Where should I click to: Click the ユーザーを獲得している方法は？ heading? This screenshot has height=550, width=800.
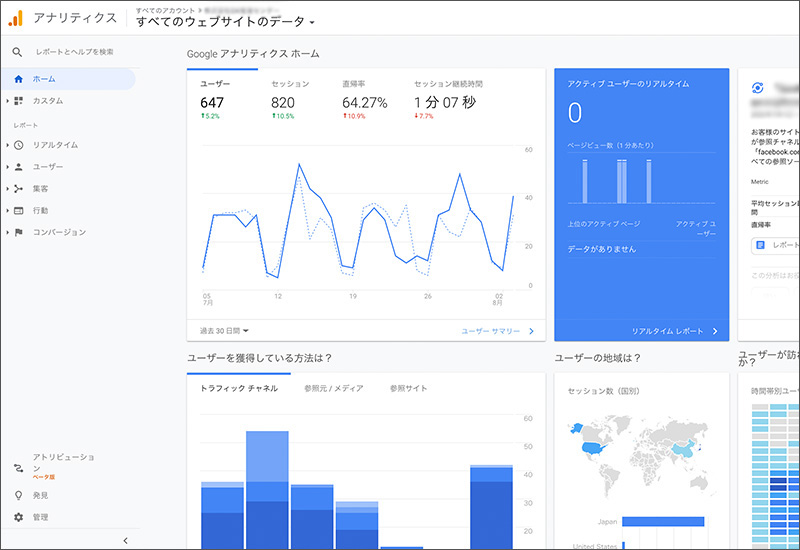(x=260, y=358)
